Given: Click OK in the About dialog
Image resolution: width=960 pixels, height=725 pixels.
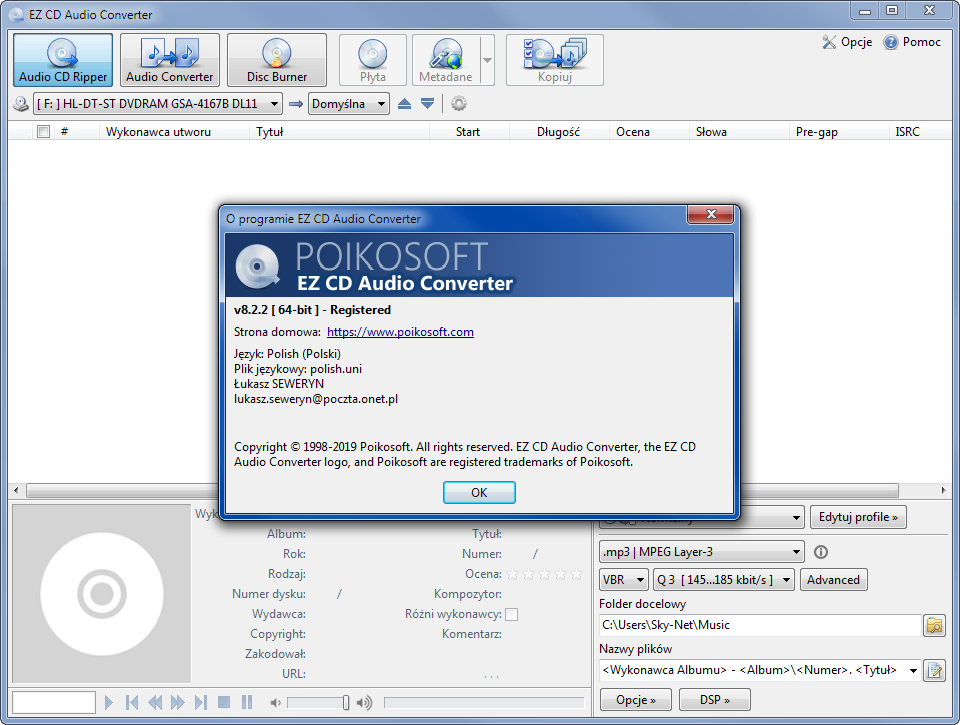Looking at the screenshot, I should (x=479, y=492).
